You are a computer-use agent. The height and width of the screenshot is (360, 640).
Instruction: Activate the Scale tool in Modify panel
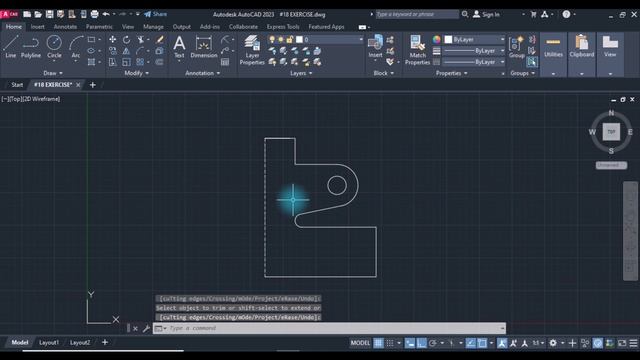[x=127, y=62]
